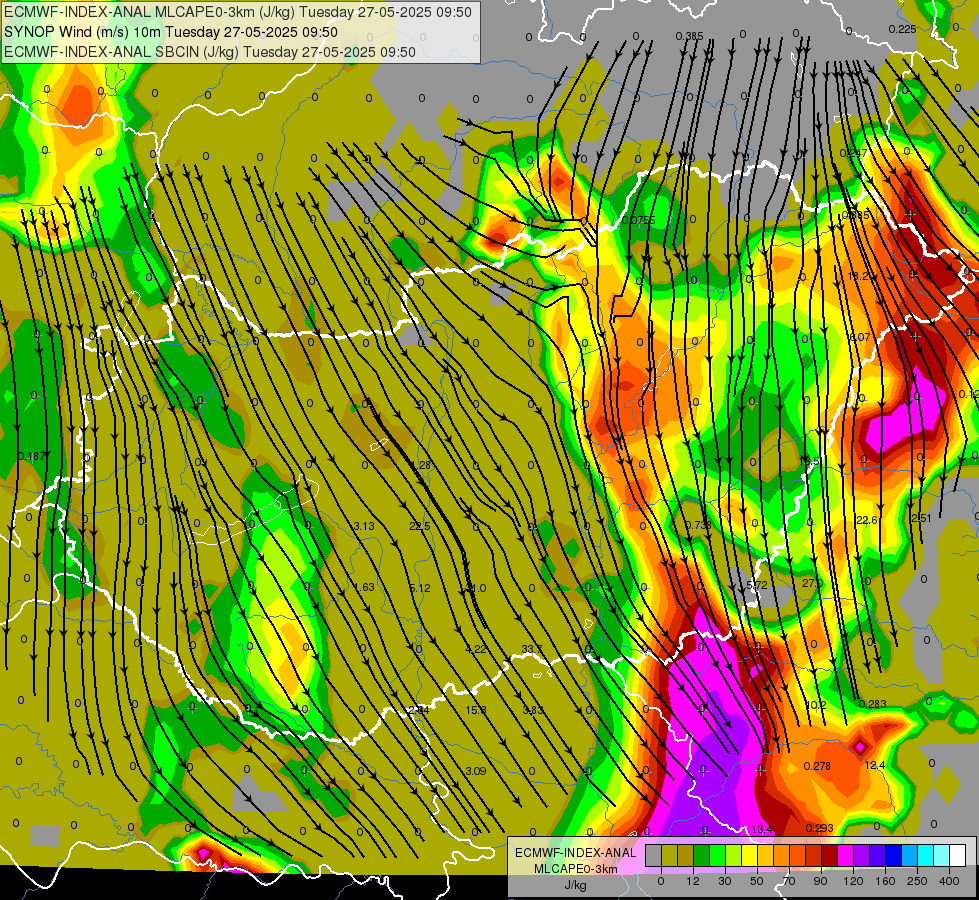This screenshot has height=900, width=979.
Task: Click the legend tick label '30'
Action: pyautogui.click(x=725, y=881)
